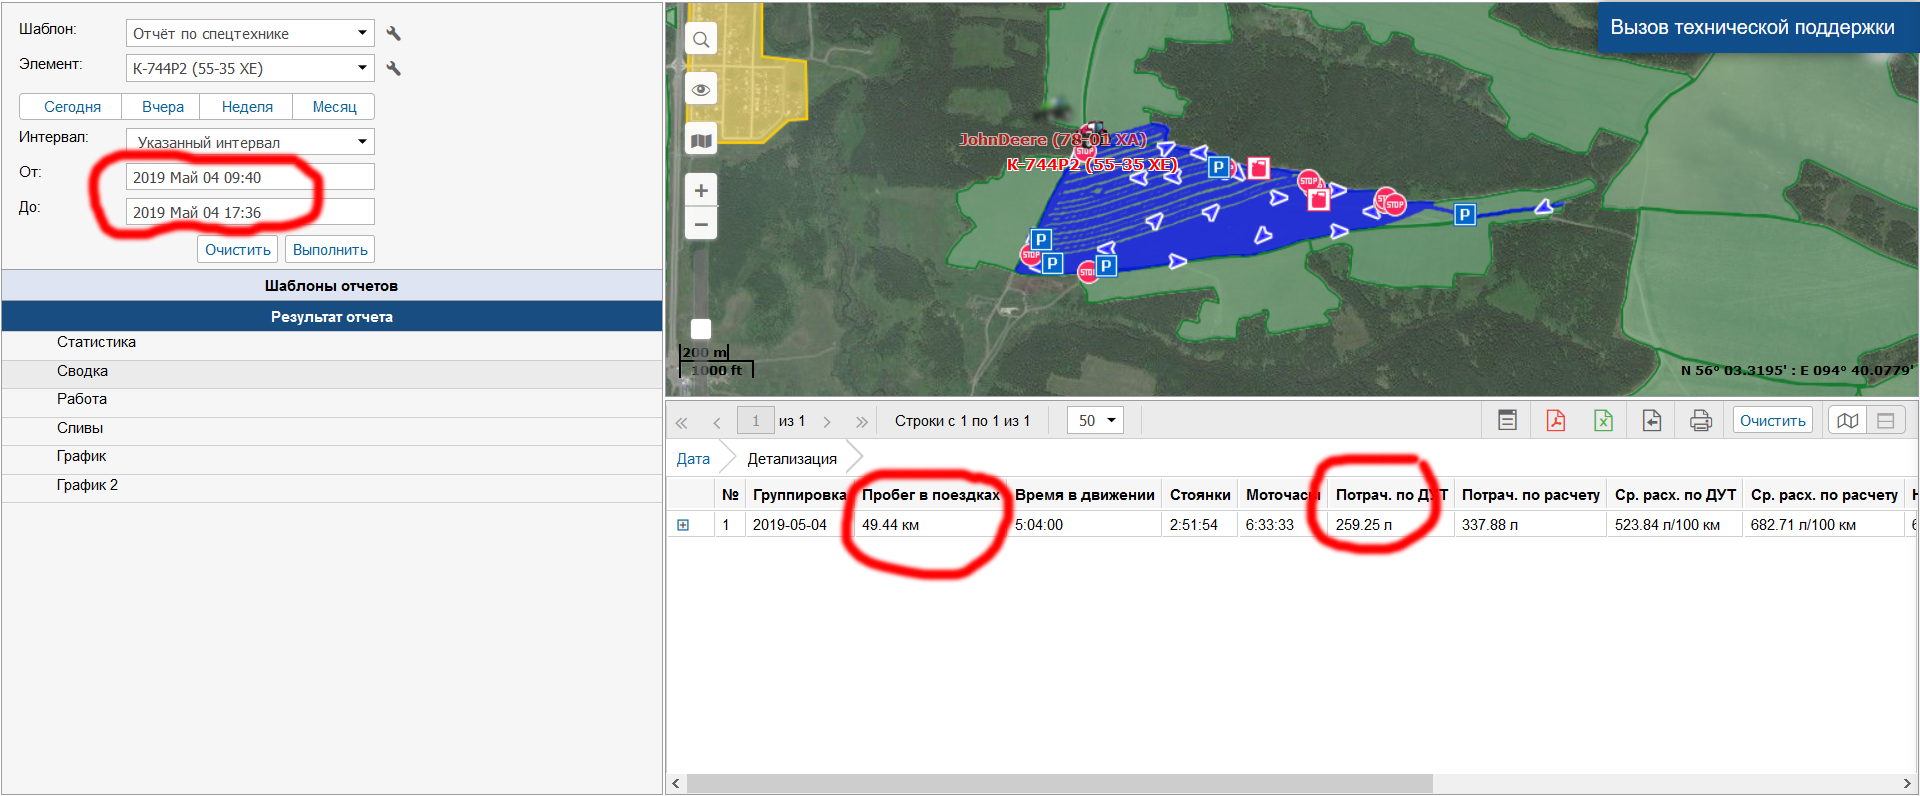Image resolution: width=1920 pixels, height=796 pixels.
Task: Export report to PDF
Action: point(1555,421)
